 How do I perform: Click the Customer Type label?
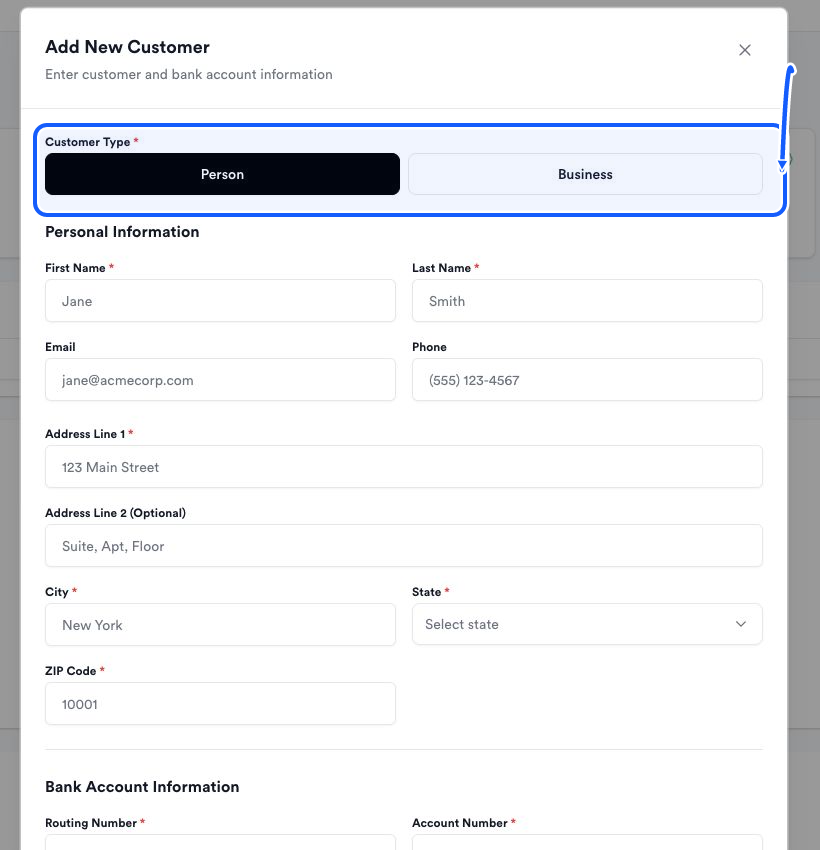pyautogui.click(x=88, y=142)
